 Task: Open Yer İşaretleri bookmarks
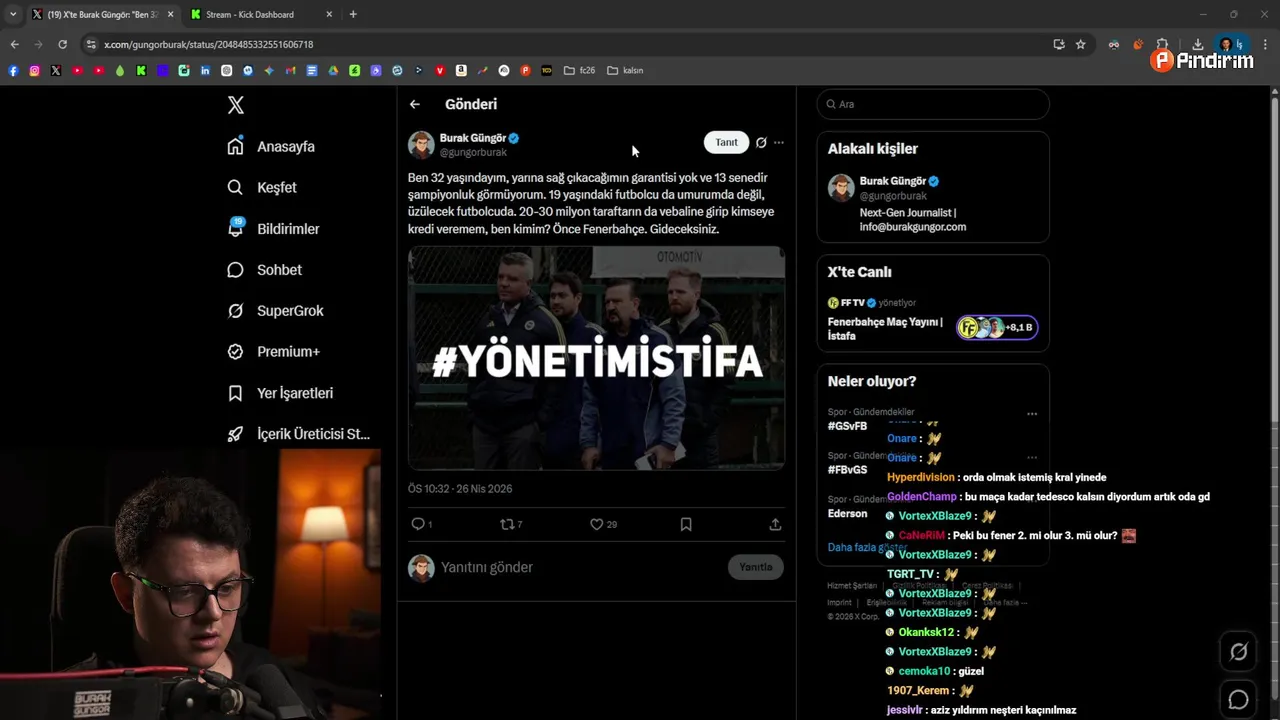tap(280, 393)
